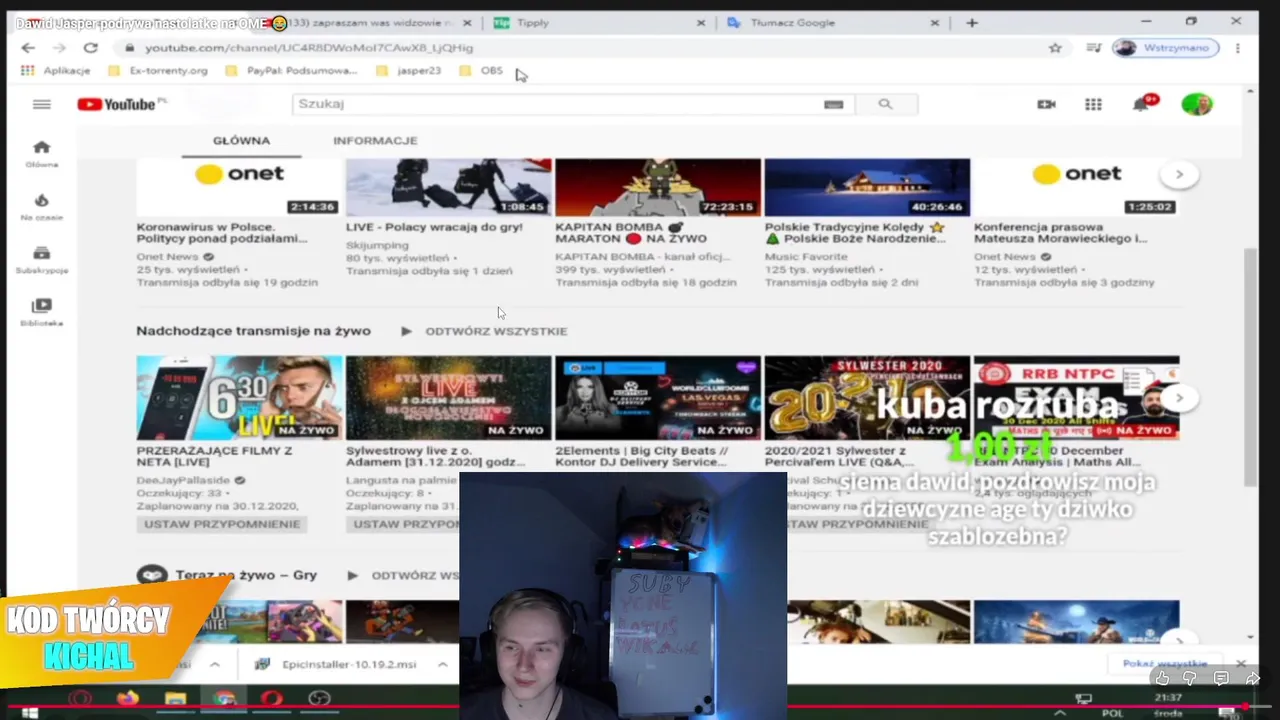Open Teraz na żywo – Gry heading
This screenshot has width=1280, height=720.
pos(246,575)
